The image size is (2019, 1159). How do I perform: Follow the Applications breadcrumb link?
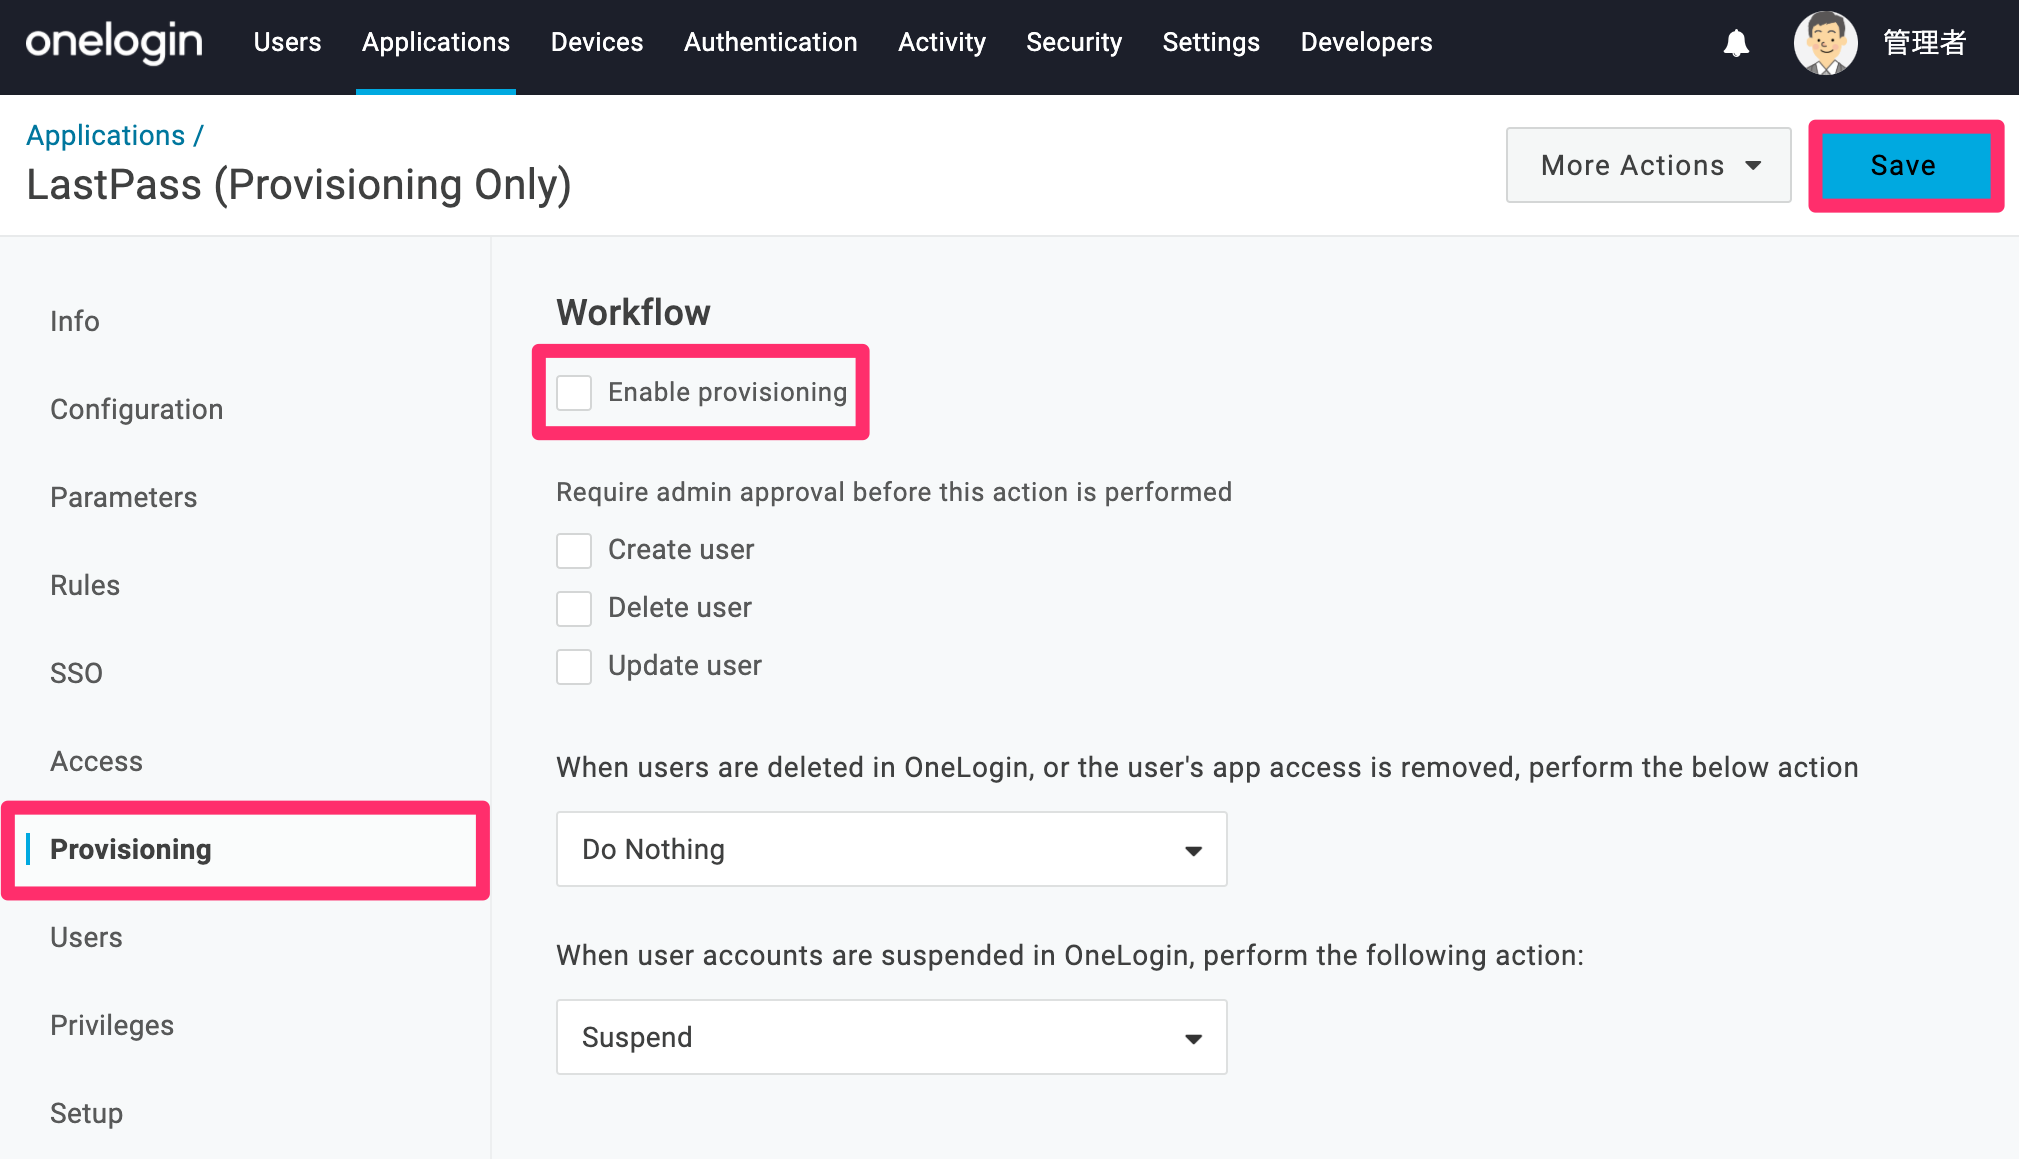tap(106, 135)
